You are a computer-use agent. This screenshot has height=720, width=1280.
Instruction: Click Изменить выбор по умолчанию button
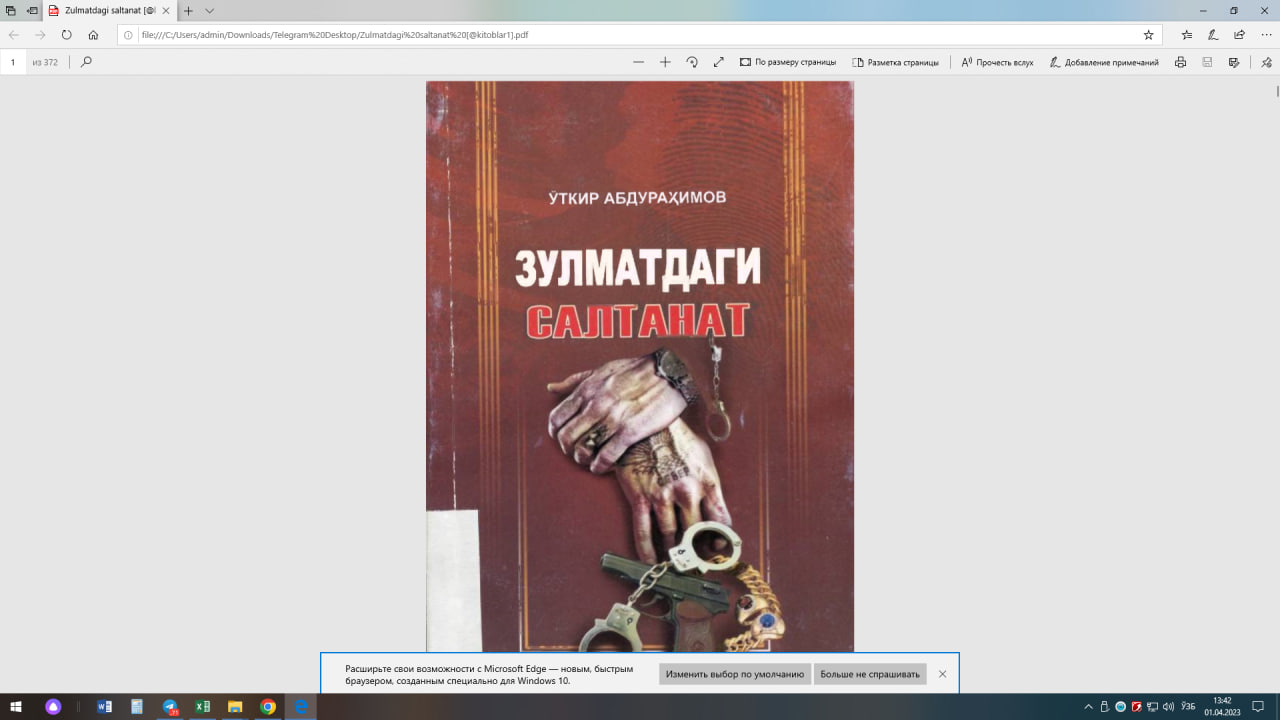(734, 674)
